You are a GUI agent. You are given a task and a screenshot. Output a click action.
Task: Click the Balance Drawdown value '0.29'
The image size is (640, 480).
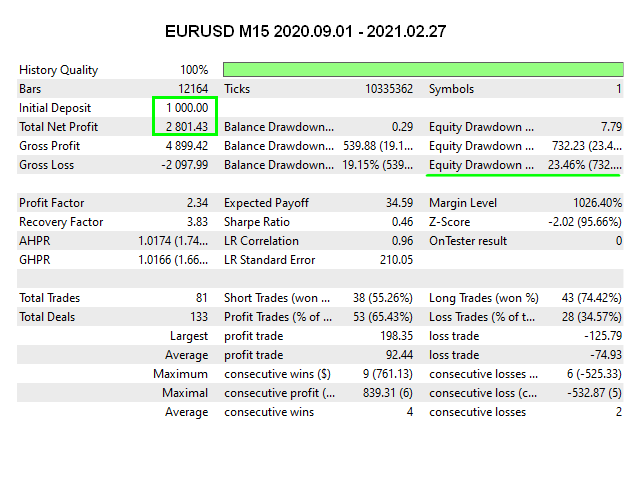click(402, 127)
